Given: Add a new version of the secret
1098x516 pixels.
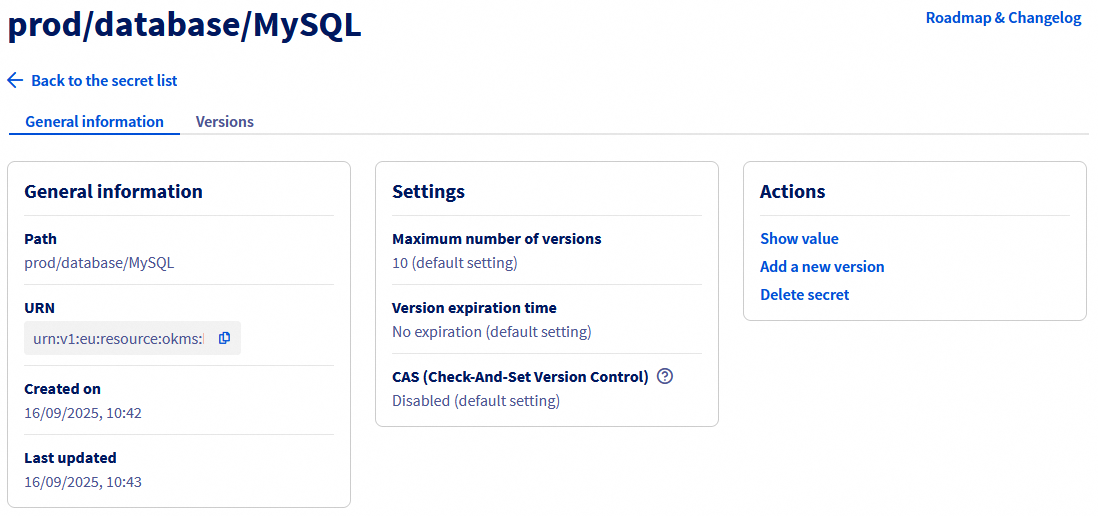Looking at the screenshot, I should [822, 267].
